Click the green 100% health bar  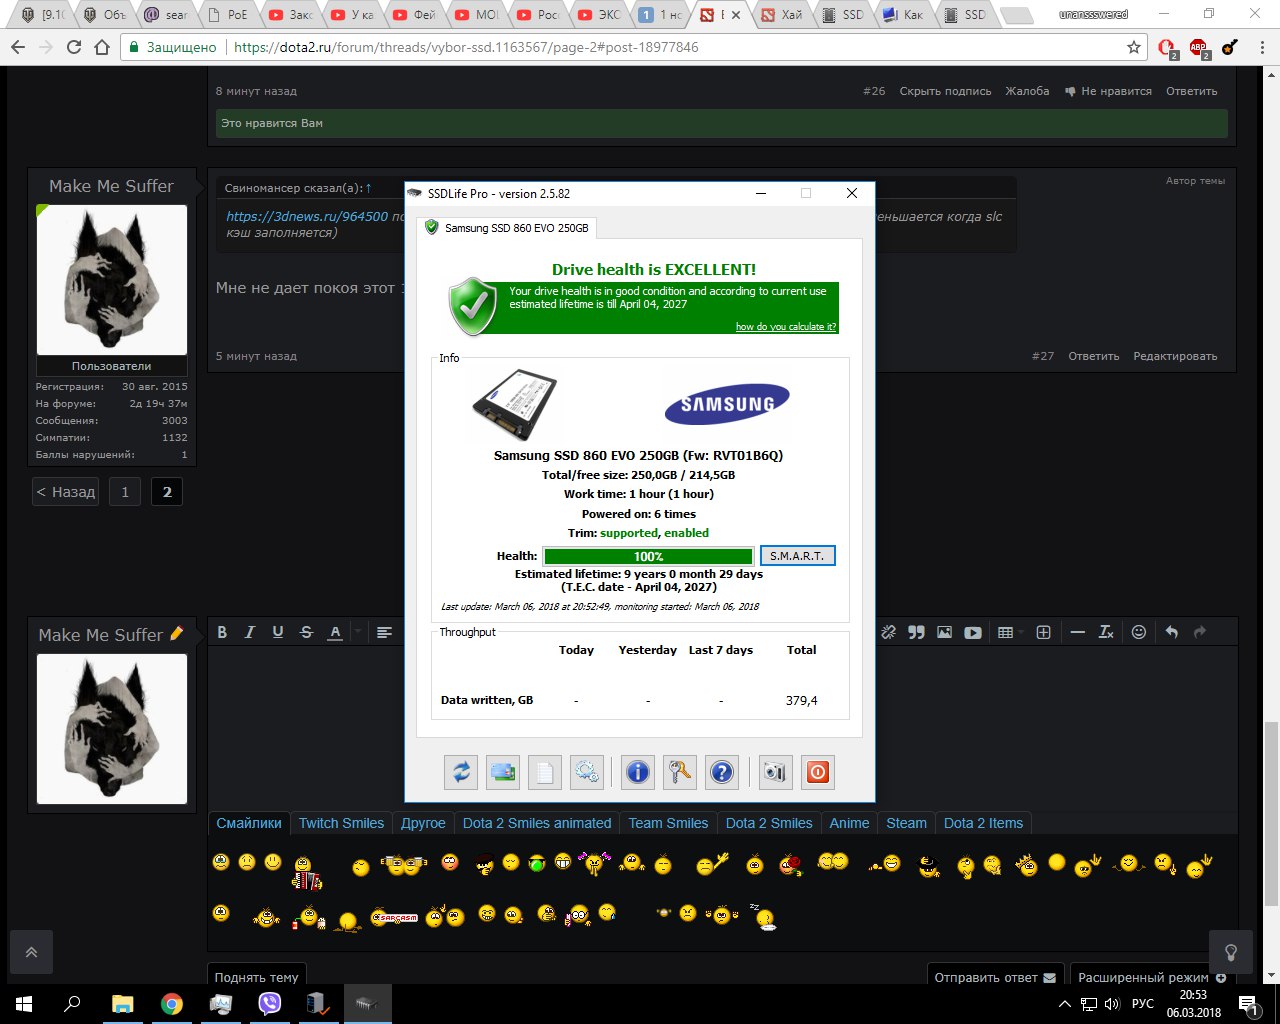coord(648,556)
